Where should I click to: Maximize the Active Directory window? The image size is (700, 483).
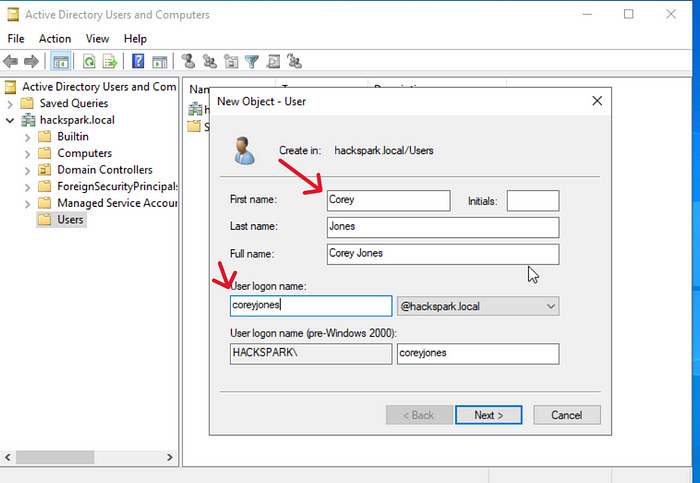[629, 14]
